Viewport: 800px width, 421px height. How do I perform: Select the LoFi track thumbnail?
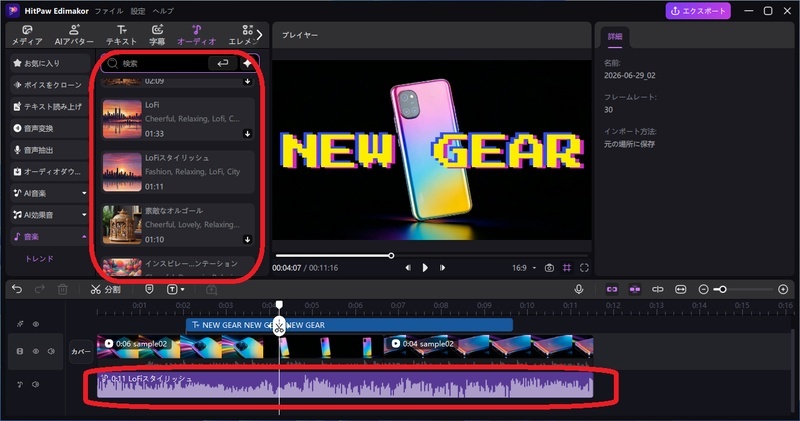(x=122, y=119)
